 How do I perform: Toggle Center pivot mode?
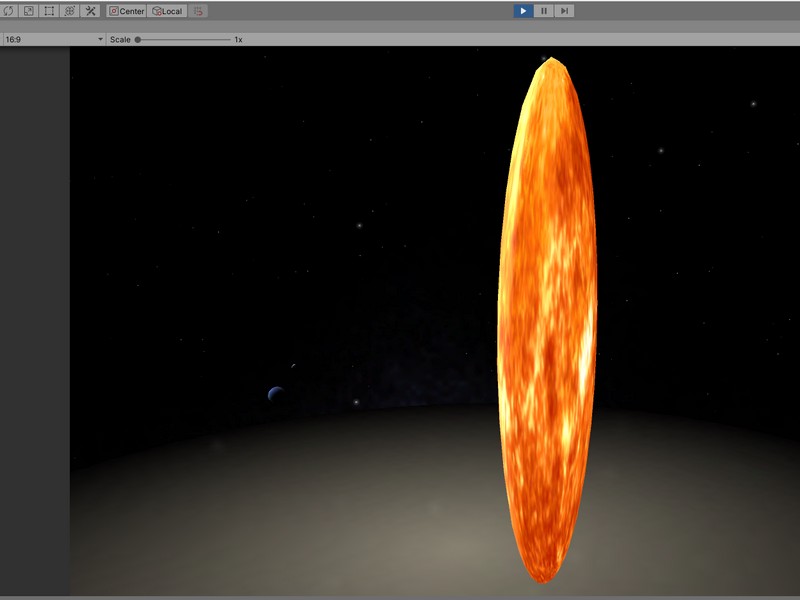(x=128, y=11)
